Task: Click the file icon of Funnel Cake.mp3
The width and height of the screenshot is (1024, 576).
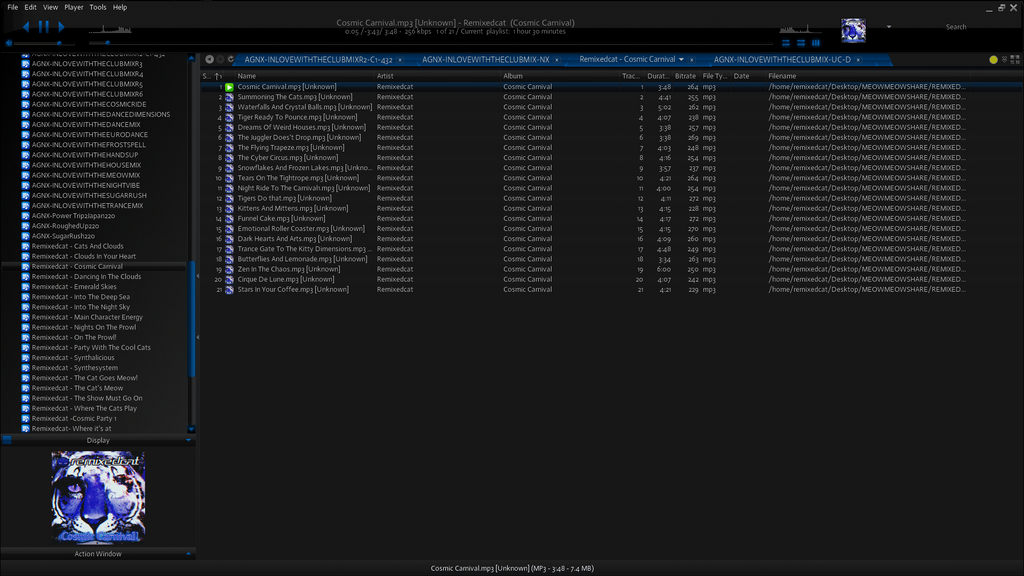Action: click(x=229, y=218)
